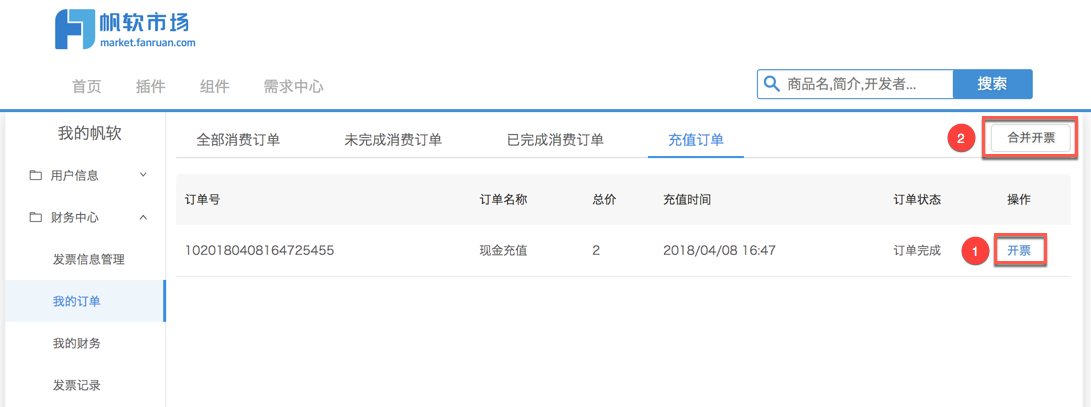Navigate to 需求中心

point(293,86)
